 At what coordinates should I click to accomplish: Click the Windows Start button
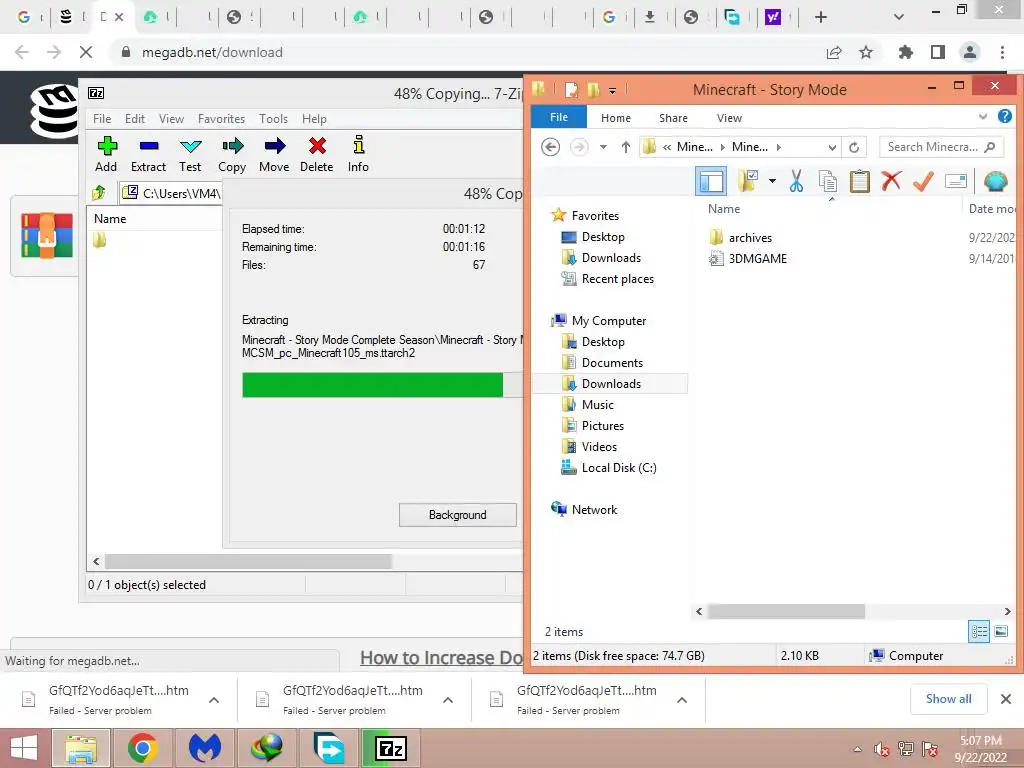pos(24,748)
